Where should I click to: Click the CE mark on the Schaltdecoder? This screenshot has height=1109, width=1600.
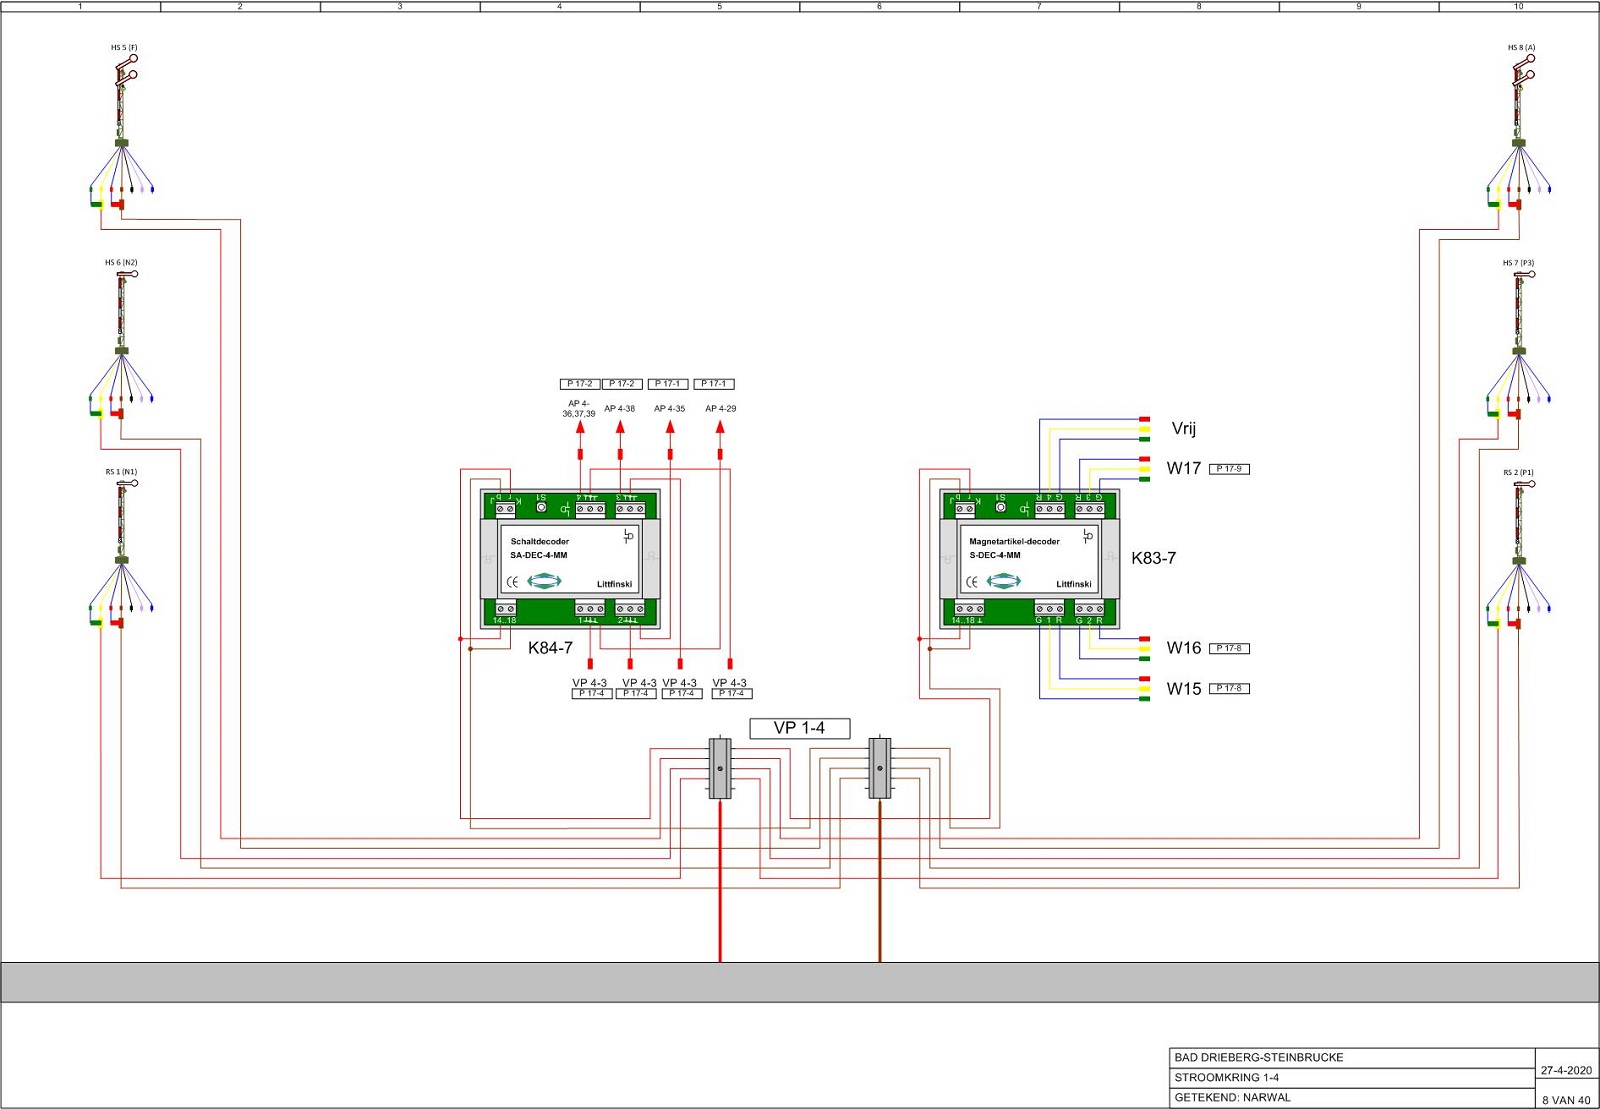tap(512, 582)
